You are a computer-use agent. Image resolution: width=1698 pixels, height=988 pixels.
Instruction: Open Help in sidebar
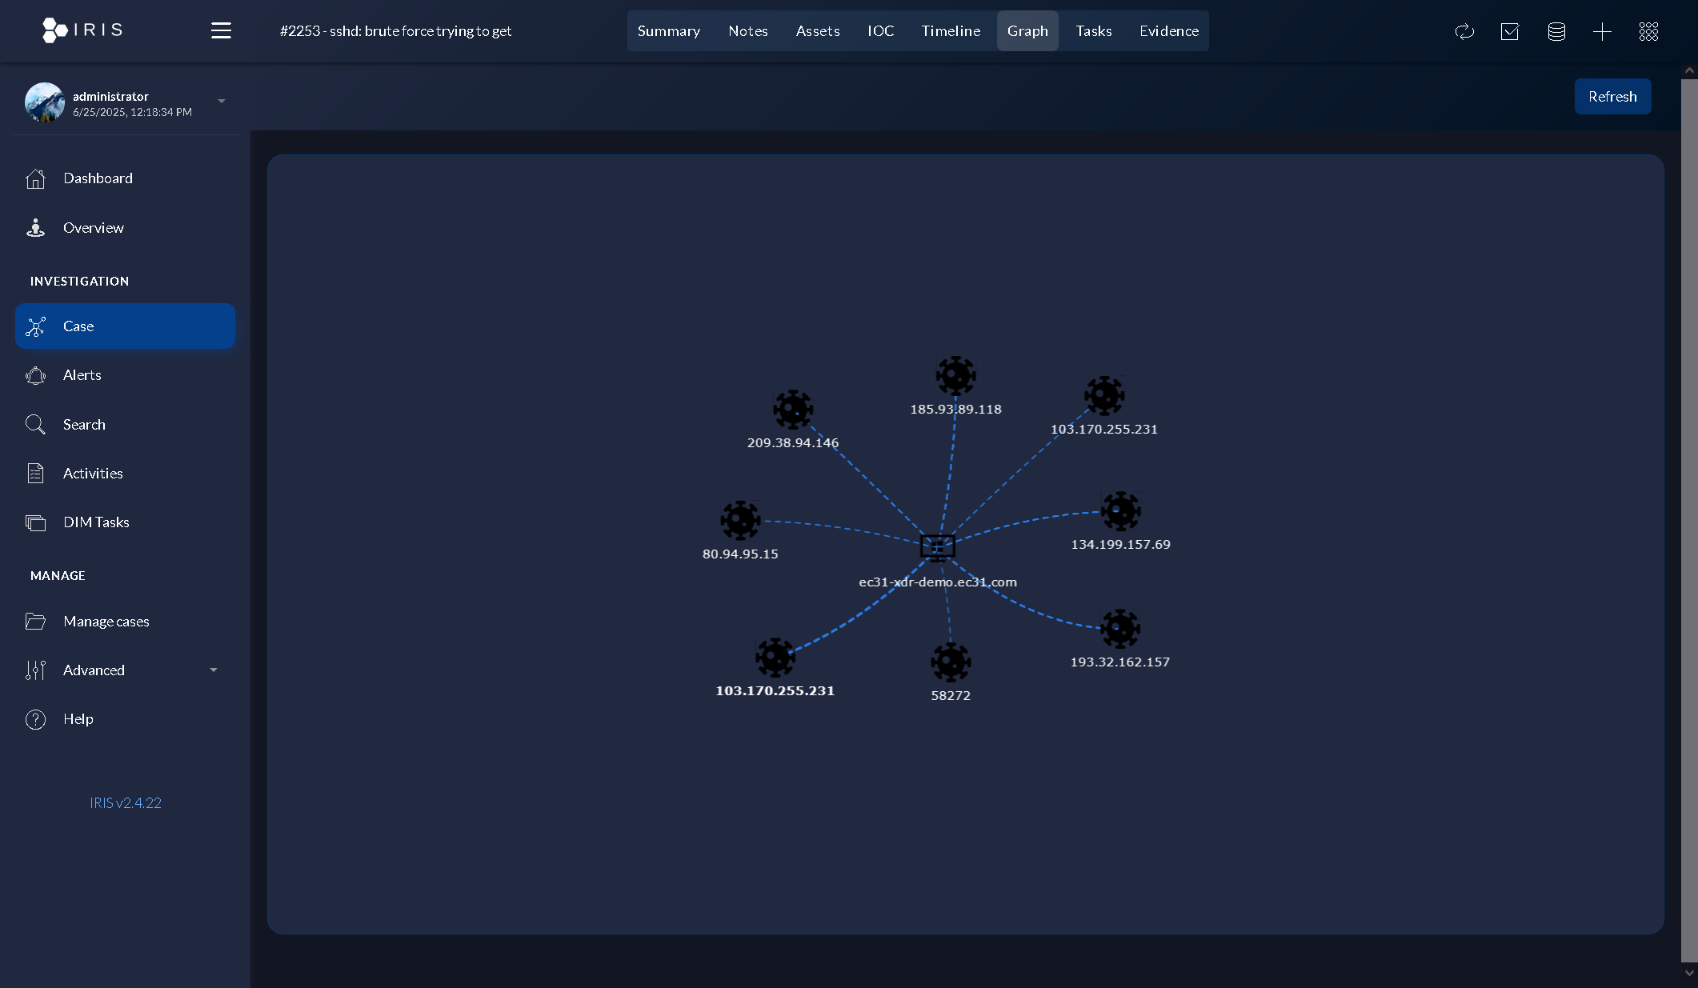click(x=125, y=719)
